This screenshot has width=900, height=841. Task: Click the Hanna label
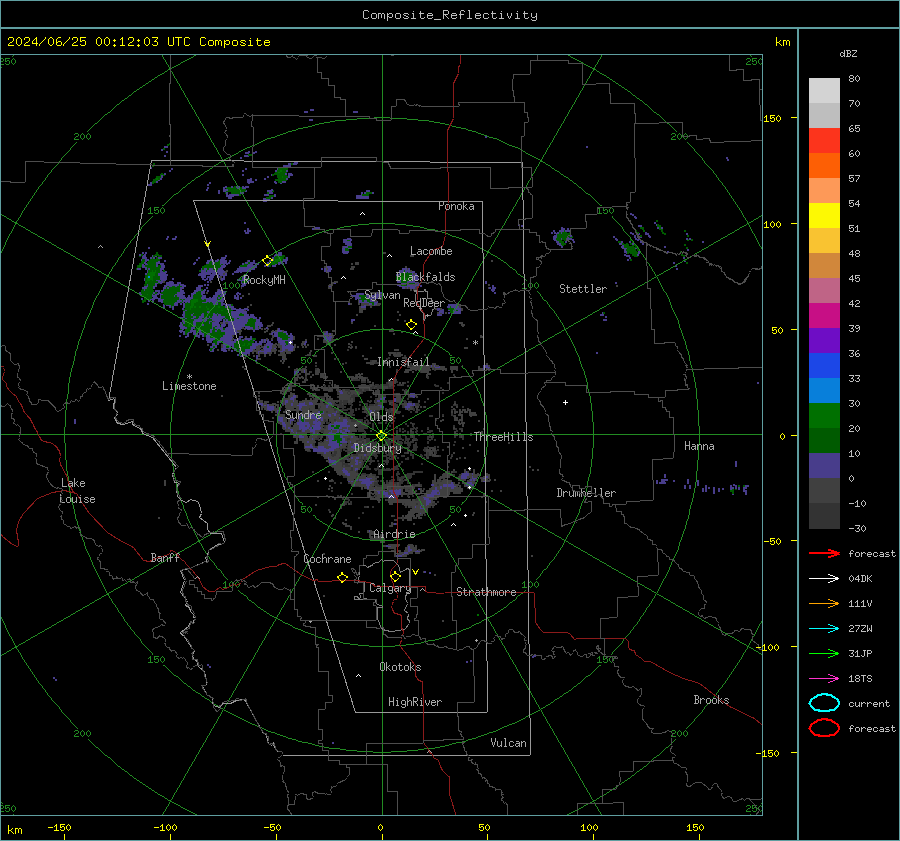click(x=699, y=446)
